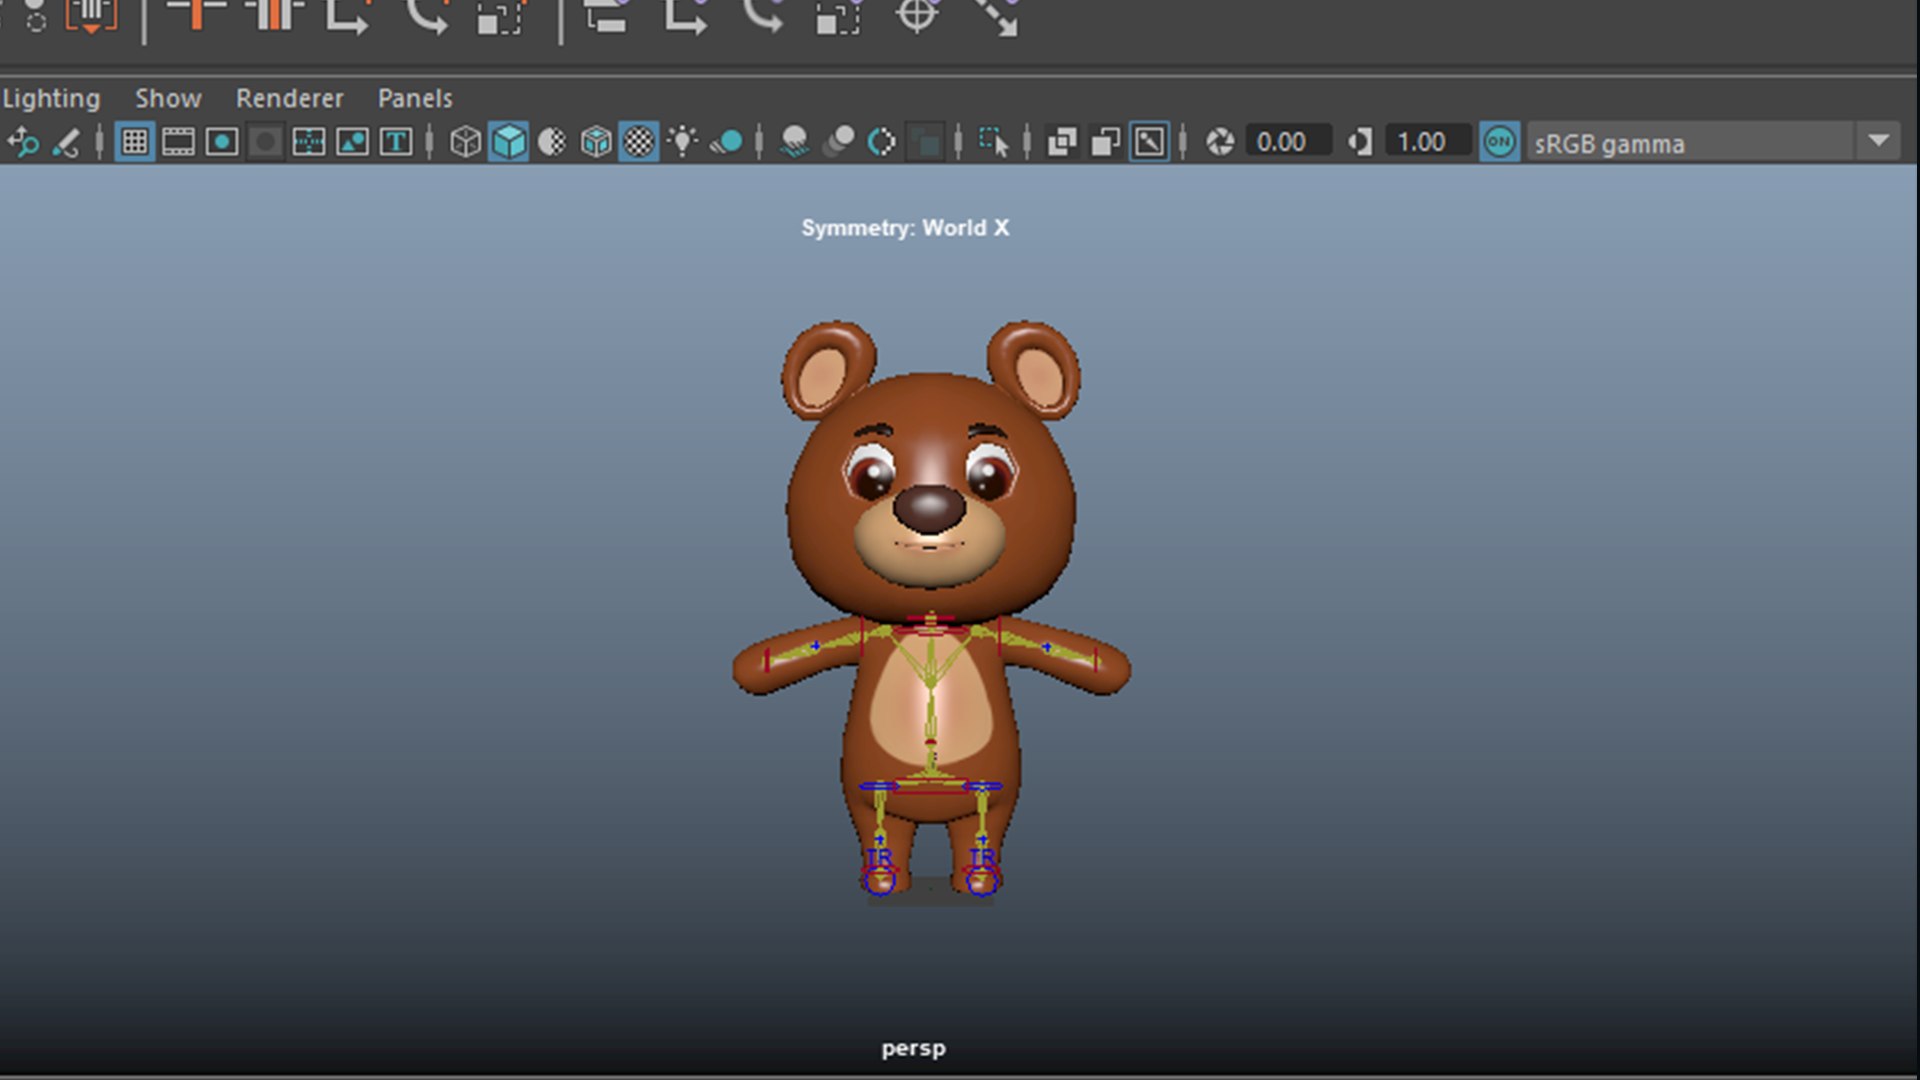Toggle the Resolution Gate overlay

[x=222, y=142]
